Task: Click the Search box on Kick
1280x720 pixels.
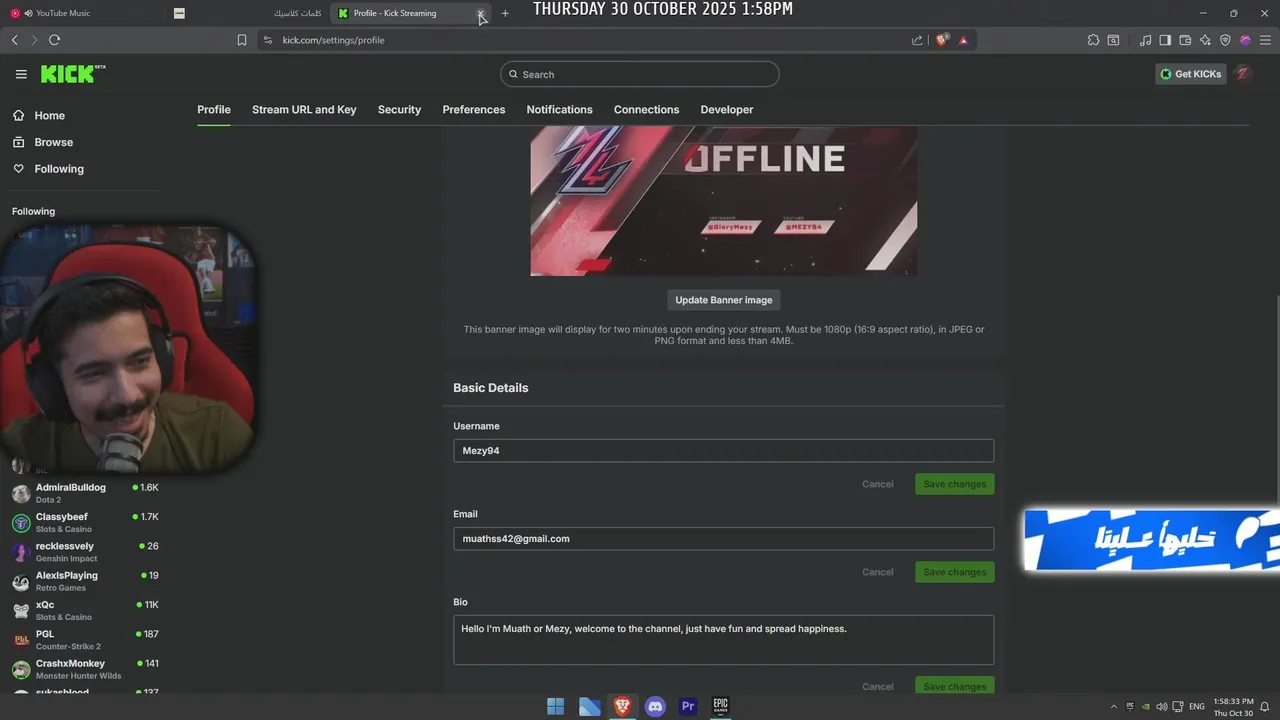Action: 640,74
